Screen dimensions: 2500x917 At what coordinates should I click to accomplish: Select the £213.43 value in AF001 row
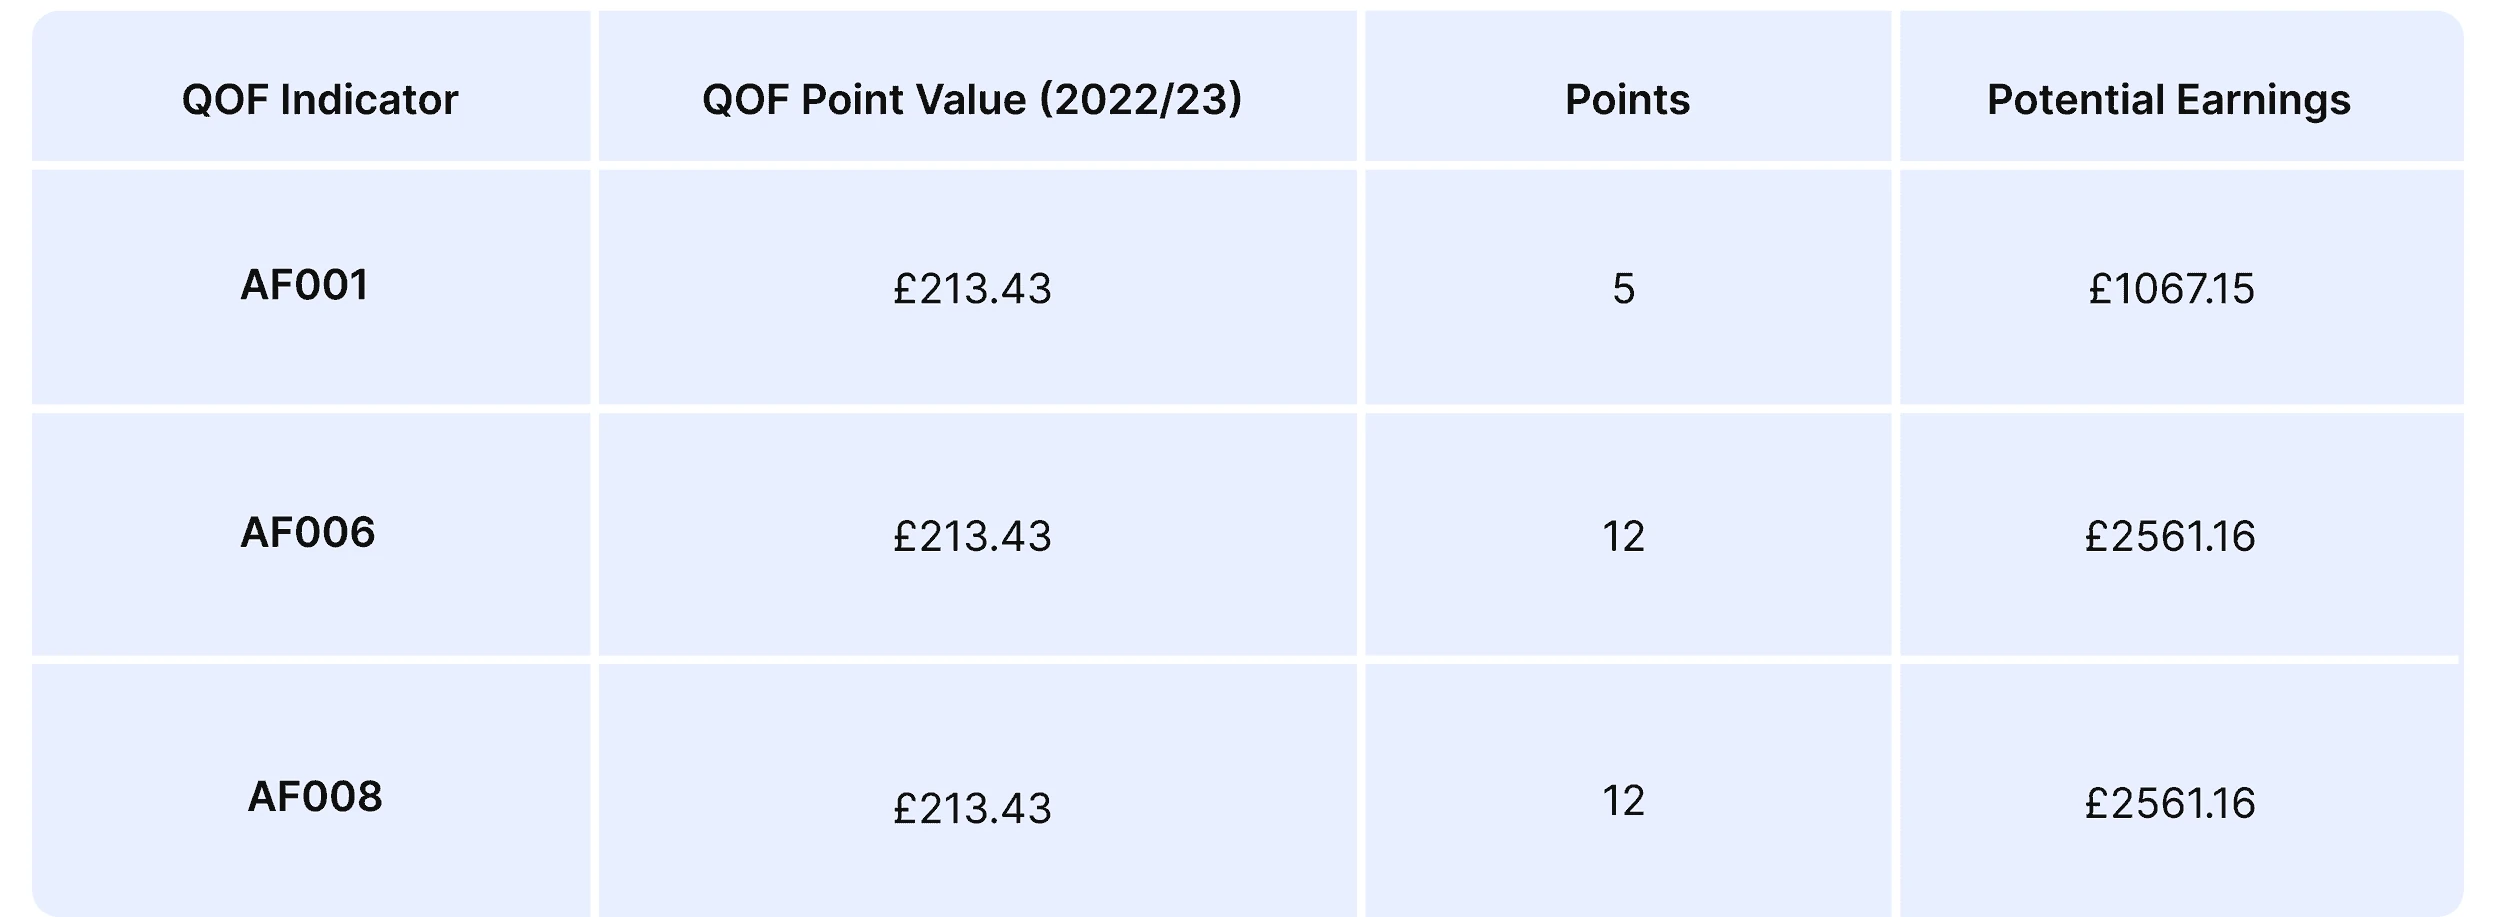[972, 289]
